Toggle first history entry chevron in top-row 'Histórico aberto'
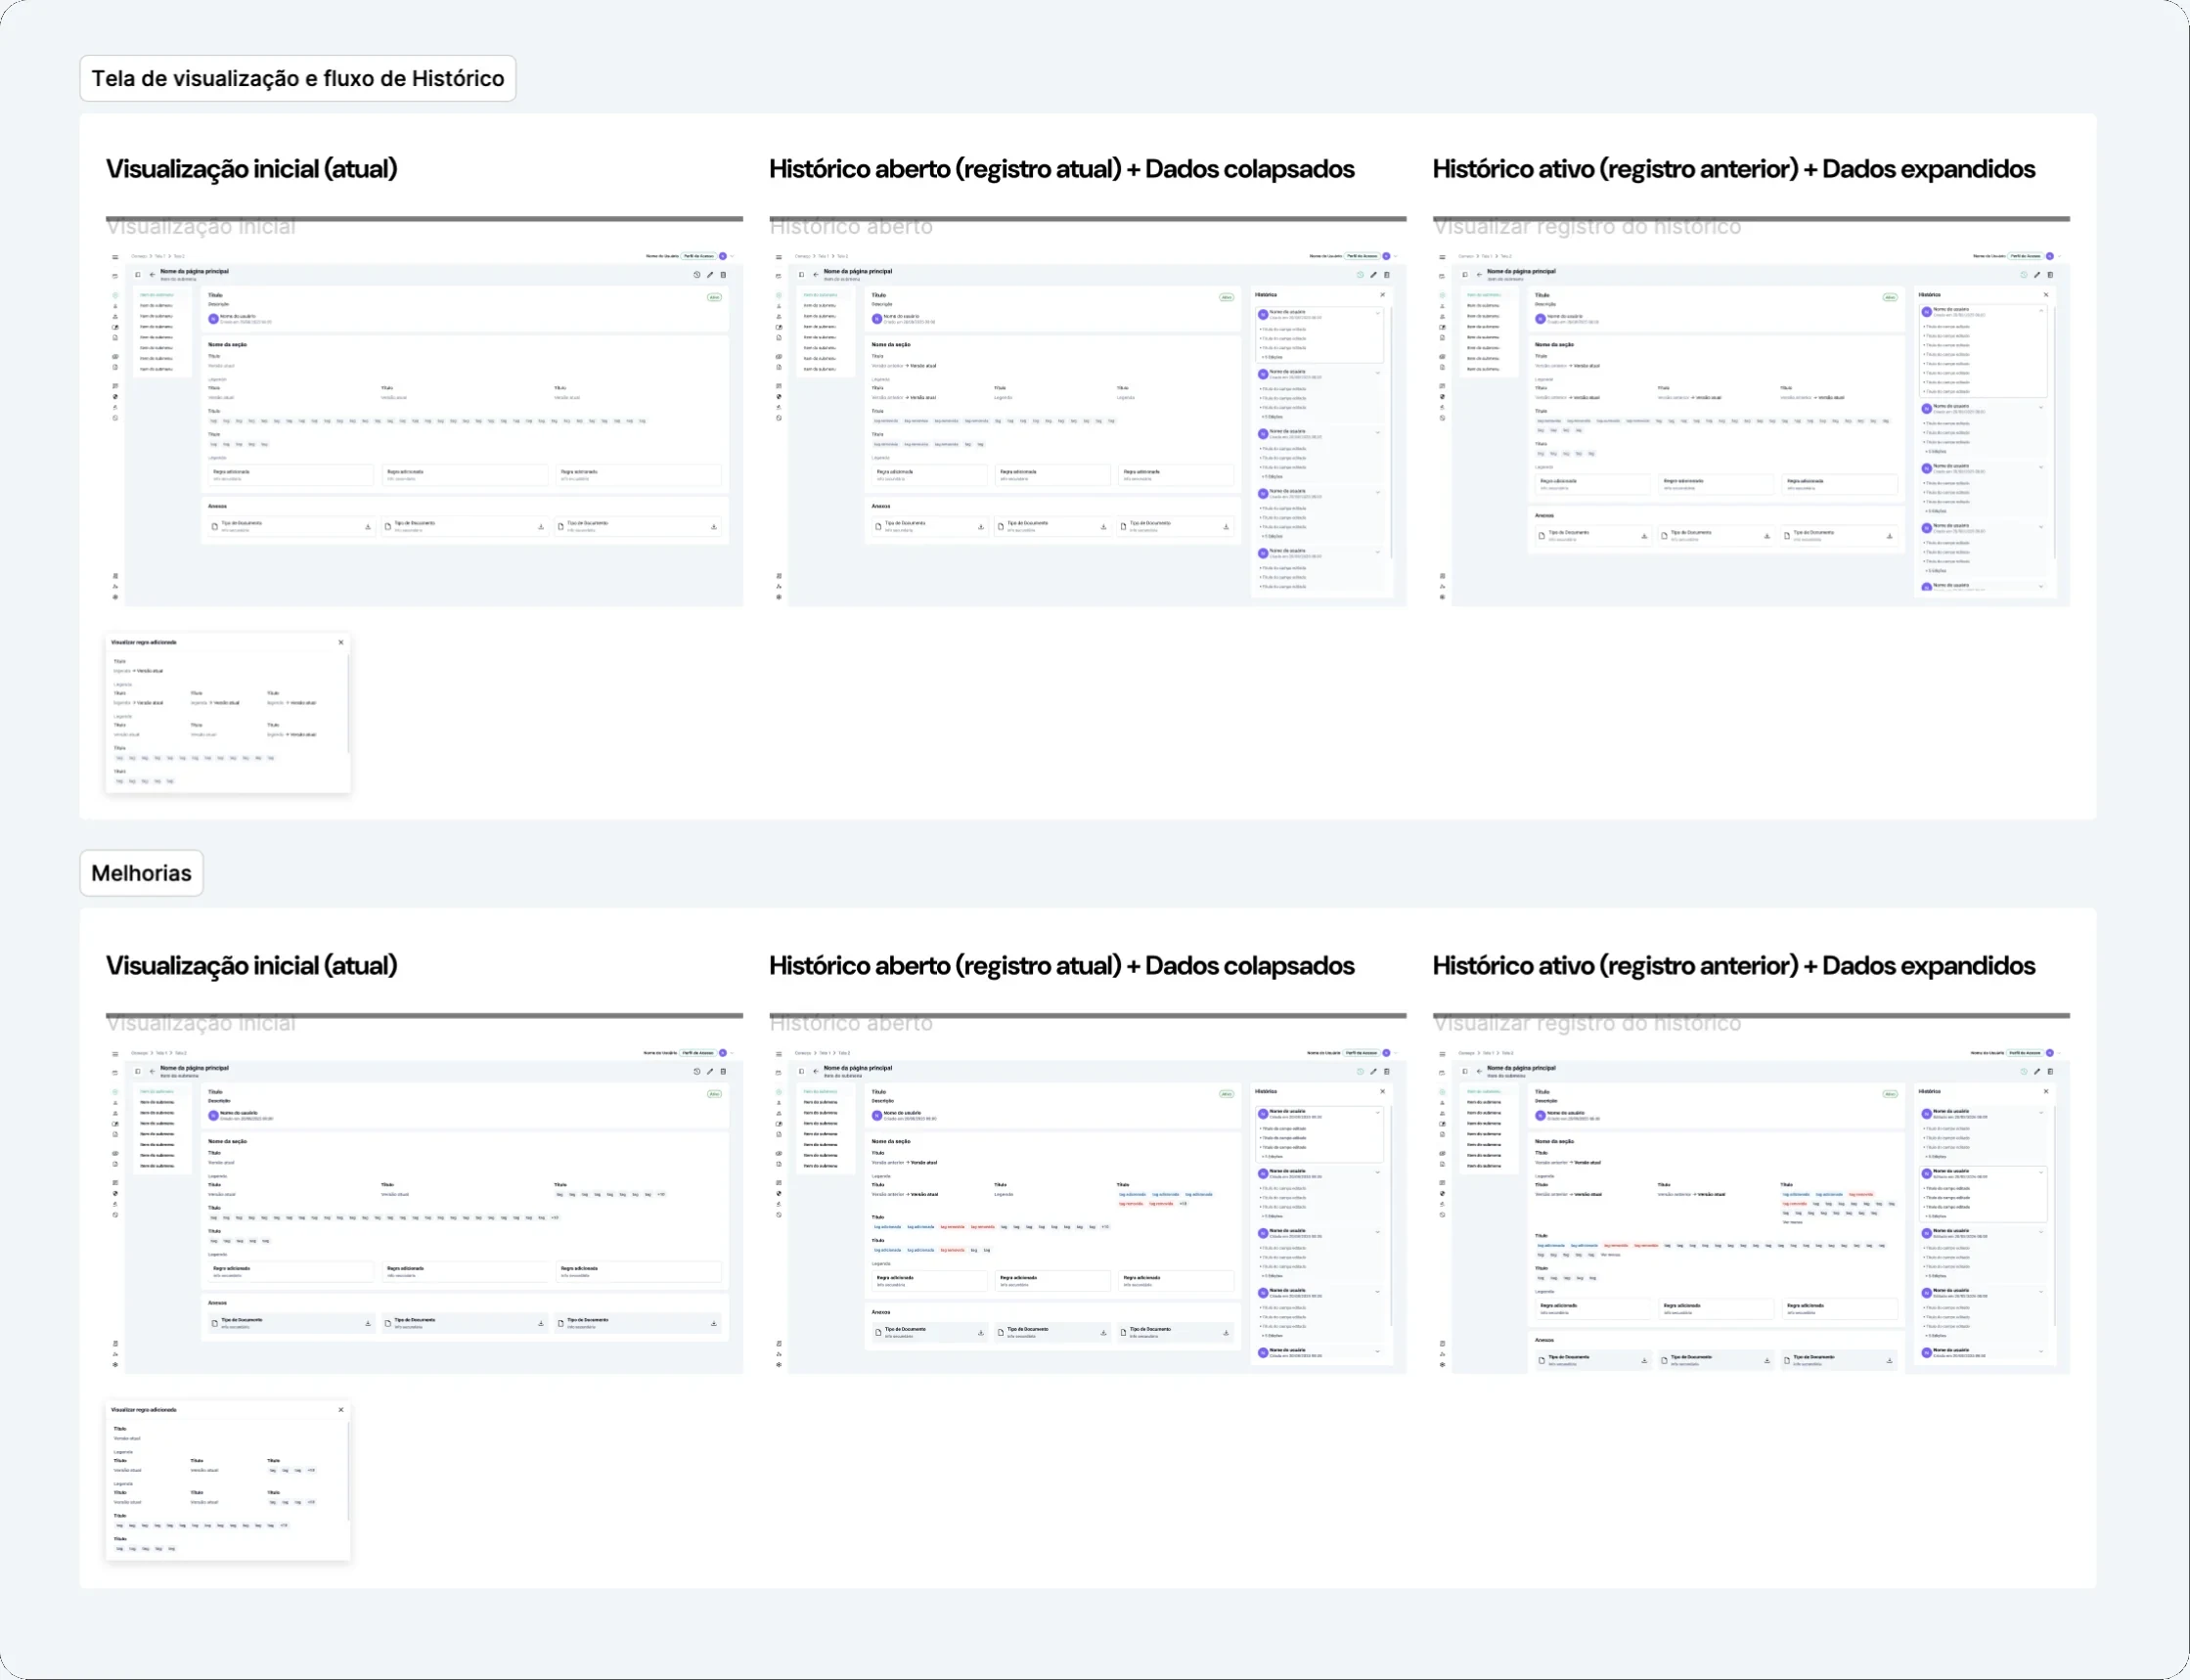2190x1680 pixels. pos(1378,313)
